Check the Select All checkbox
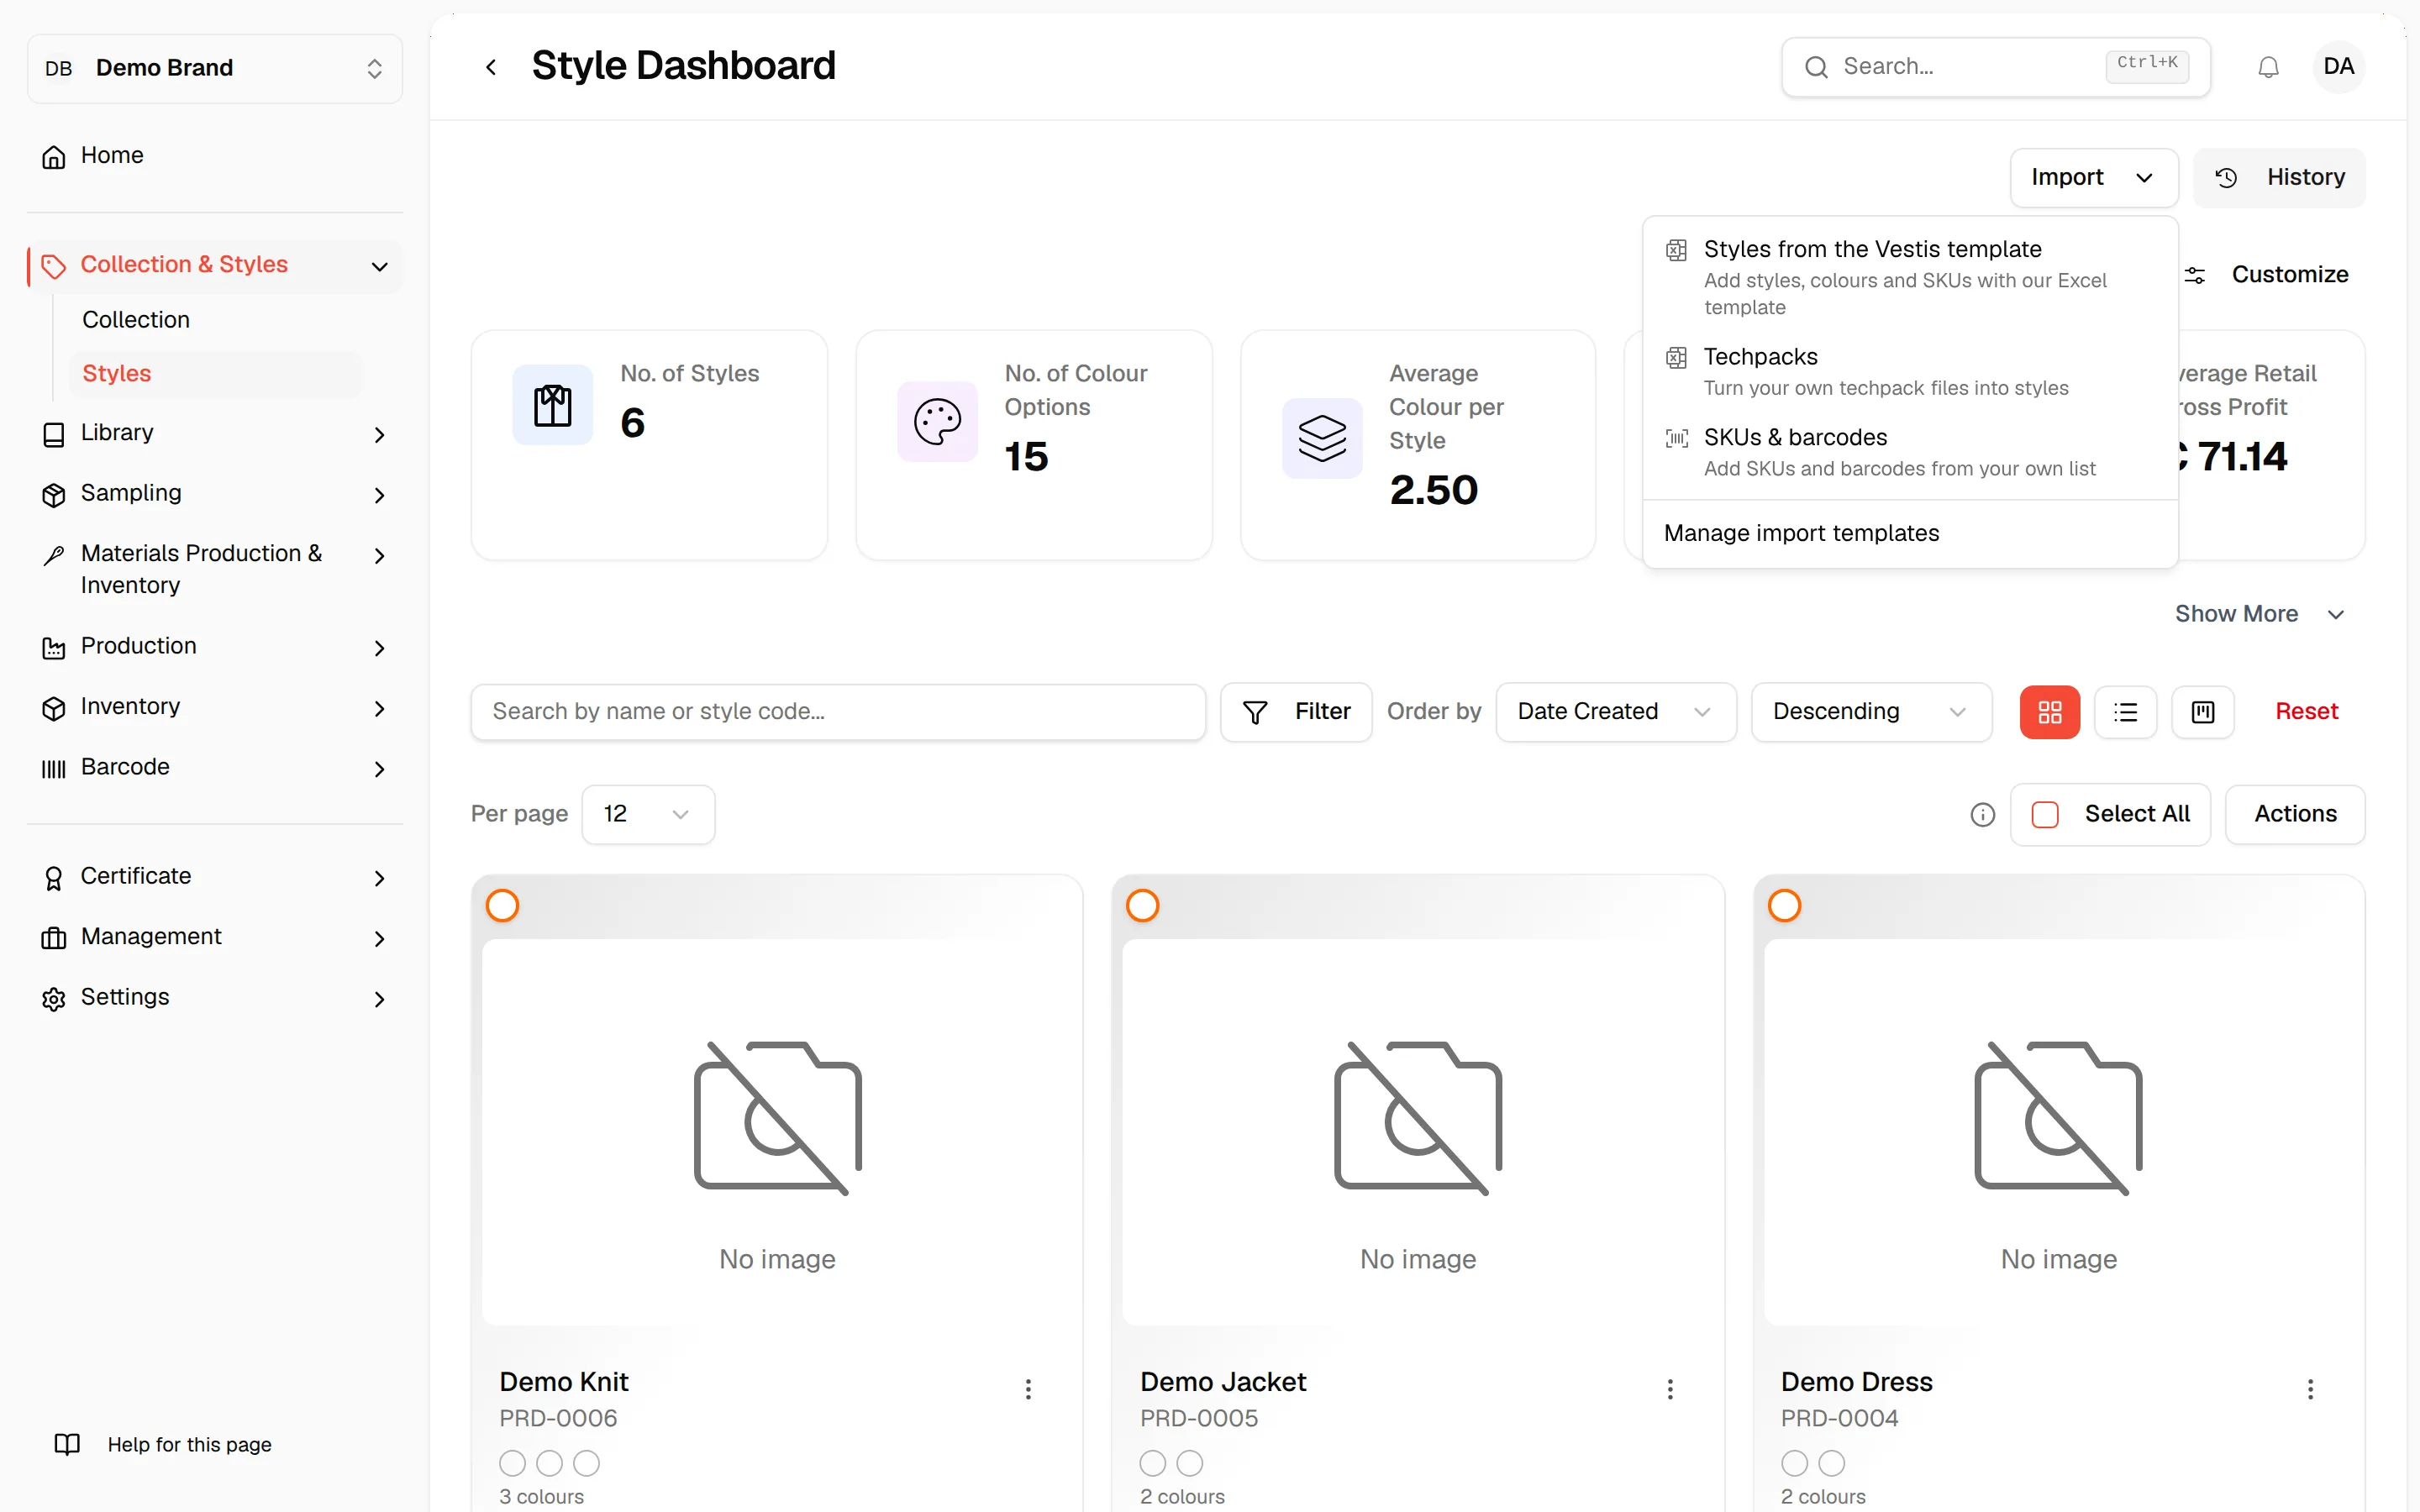Viewport: 2420px width, 1512px height. point(2045,815)
